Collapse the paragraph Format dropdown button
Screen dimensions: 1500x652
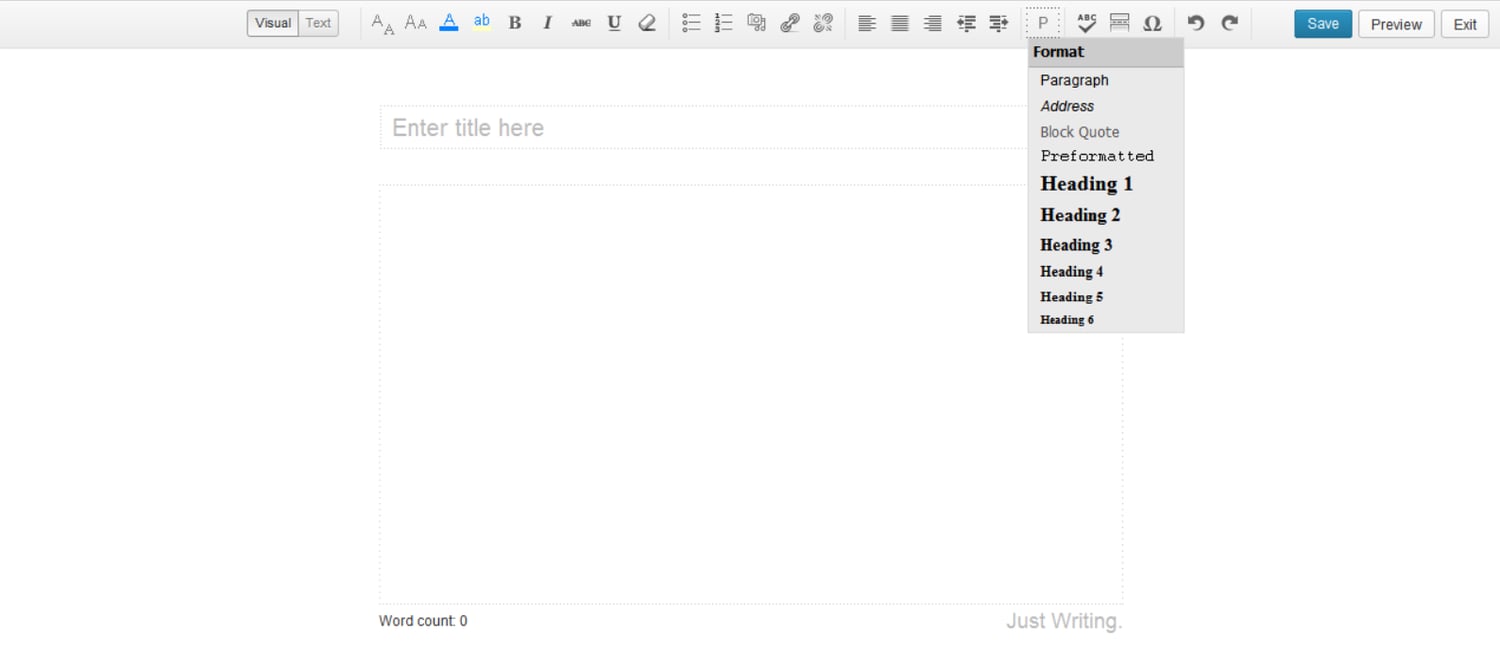[1043, 23]
